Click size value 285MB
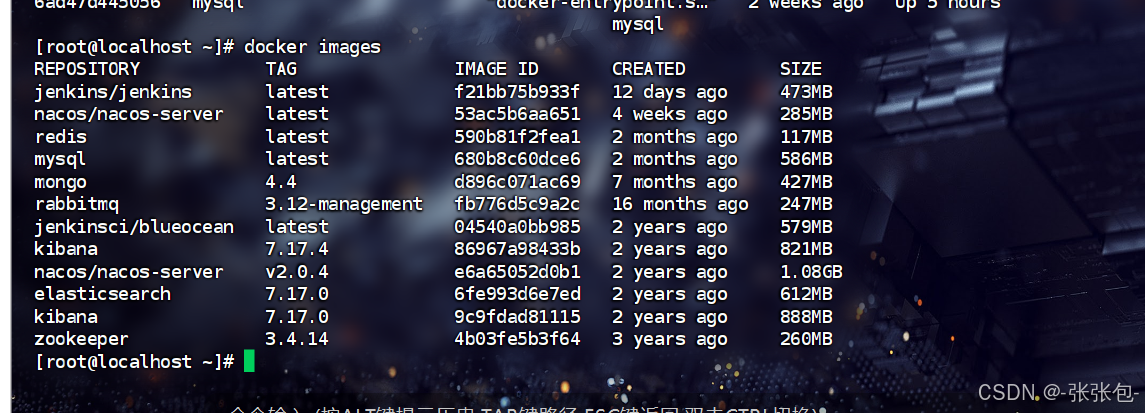Viewport: 1145px width, 413px height. [806, 115]
